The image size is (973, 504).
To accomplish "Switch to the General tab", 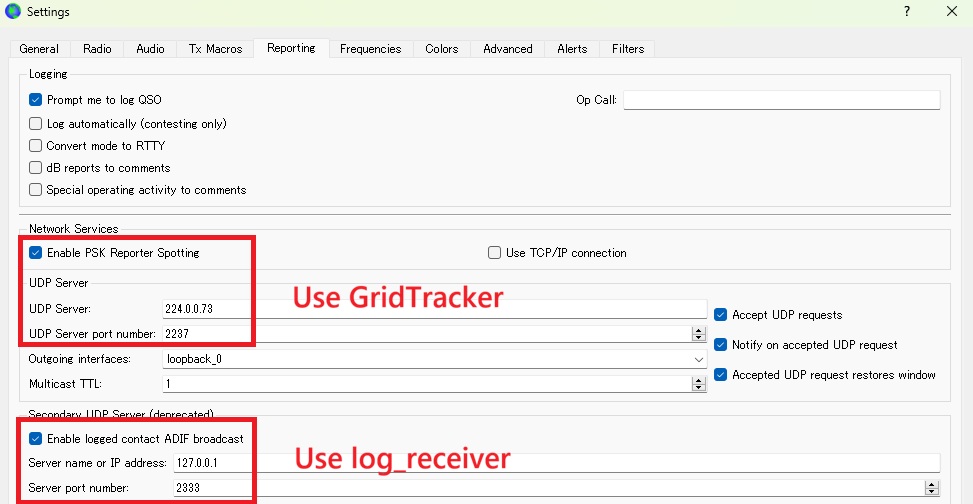I will (39, 49).
